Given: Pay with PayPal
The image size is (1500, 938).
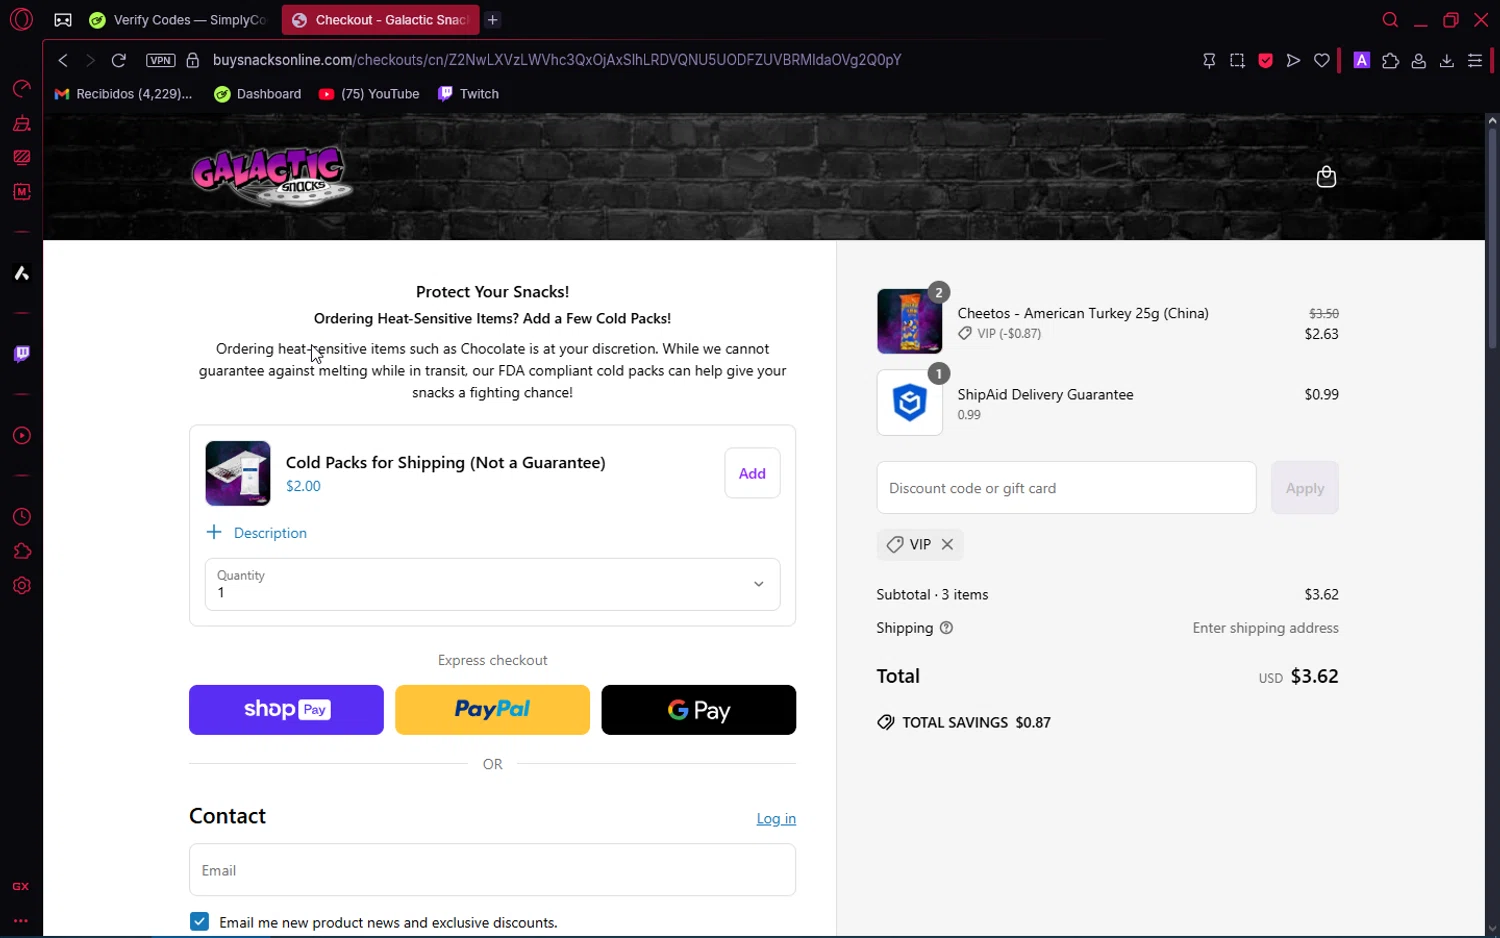Looking at the screenshot, I should [x=492, y=710].
